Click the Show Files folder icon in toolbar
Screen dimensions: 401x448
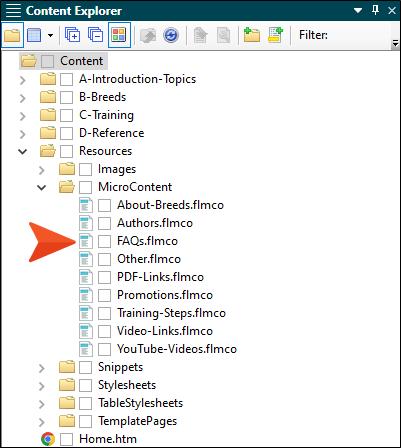(12, 35)
